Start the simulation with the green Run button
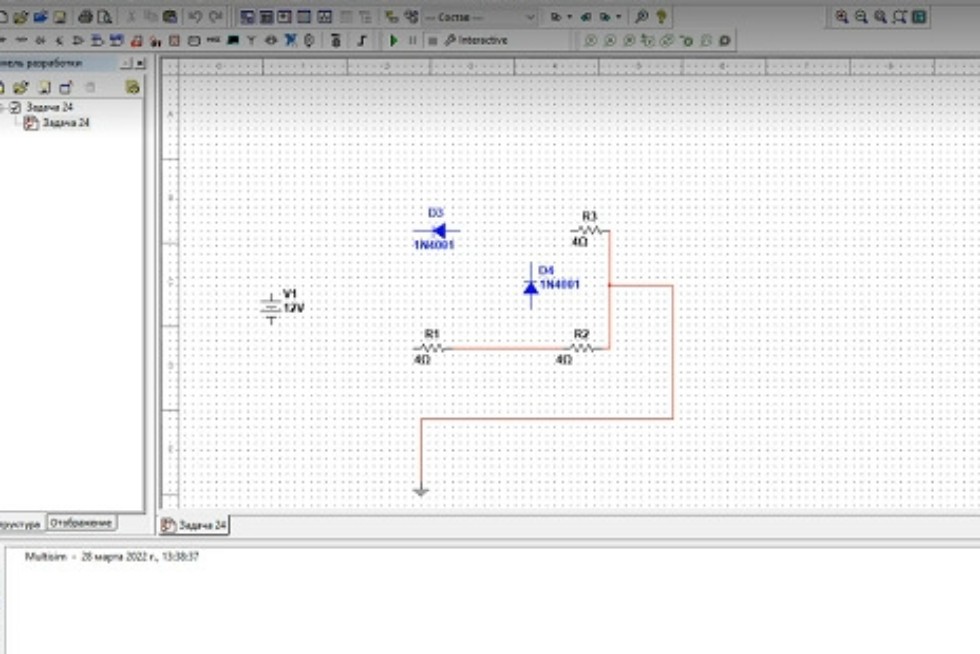 tap(394, 40)
